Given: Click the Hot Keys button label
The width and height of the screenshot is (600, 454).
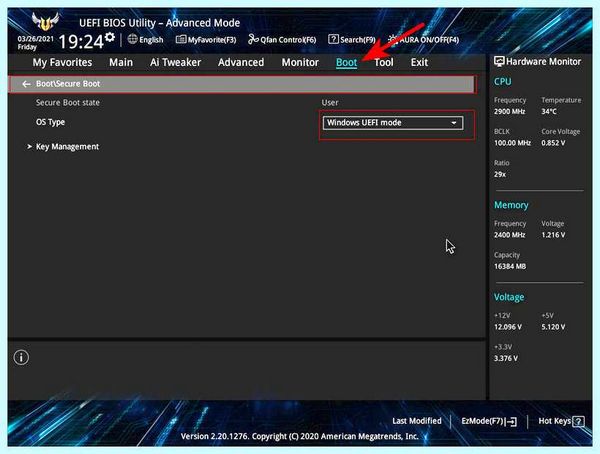Looking at the screenshot, I should (554, 421).
